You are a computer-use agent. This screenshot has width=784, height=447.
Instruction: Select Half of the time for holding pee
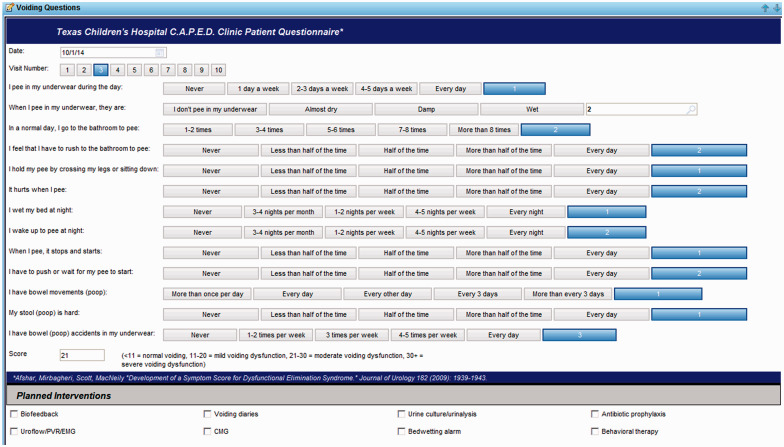coord(406,170)
